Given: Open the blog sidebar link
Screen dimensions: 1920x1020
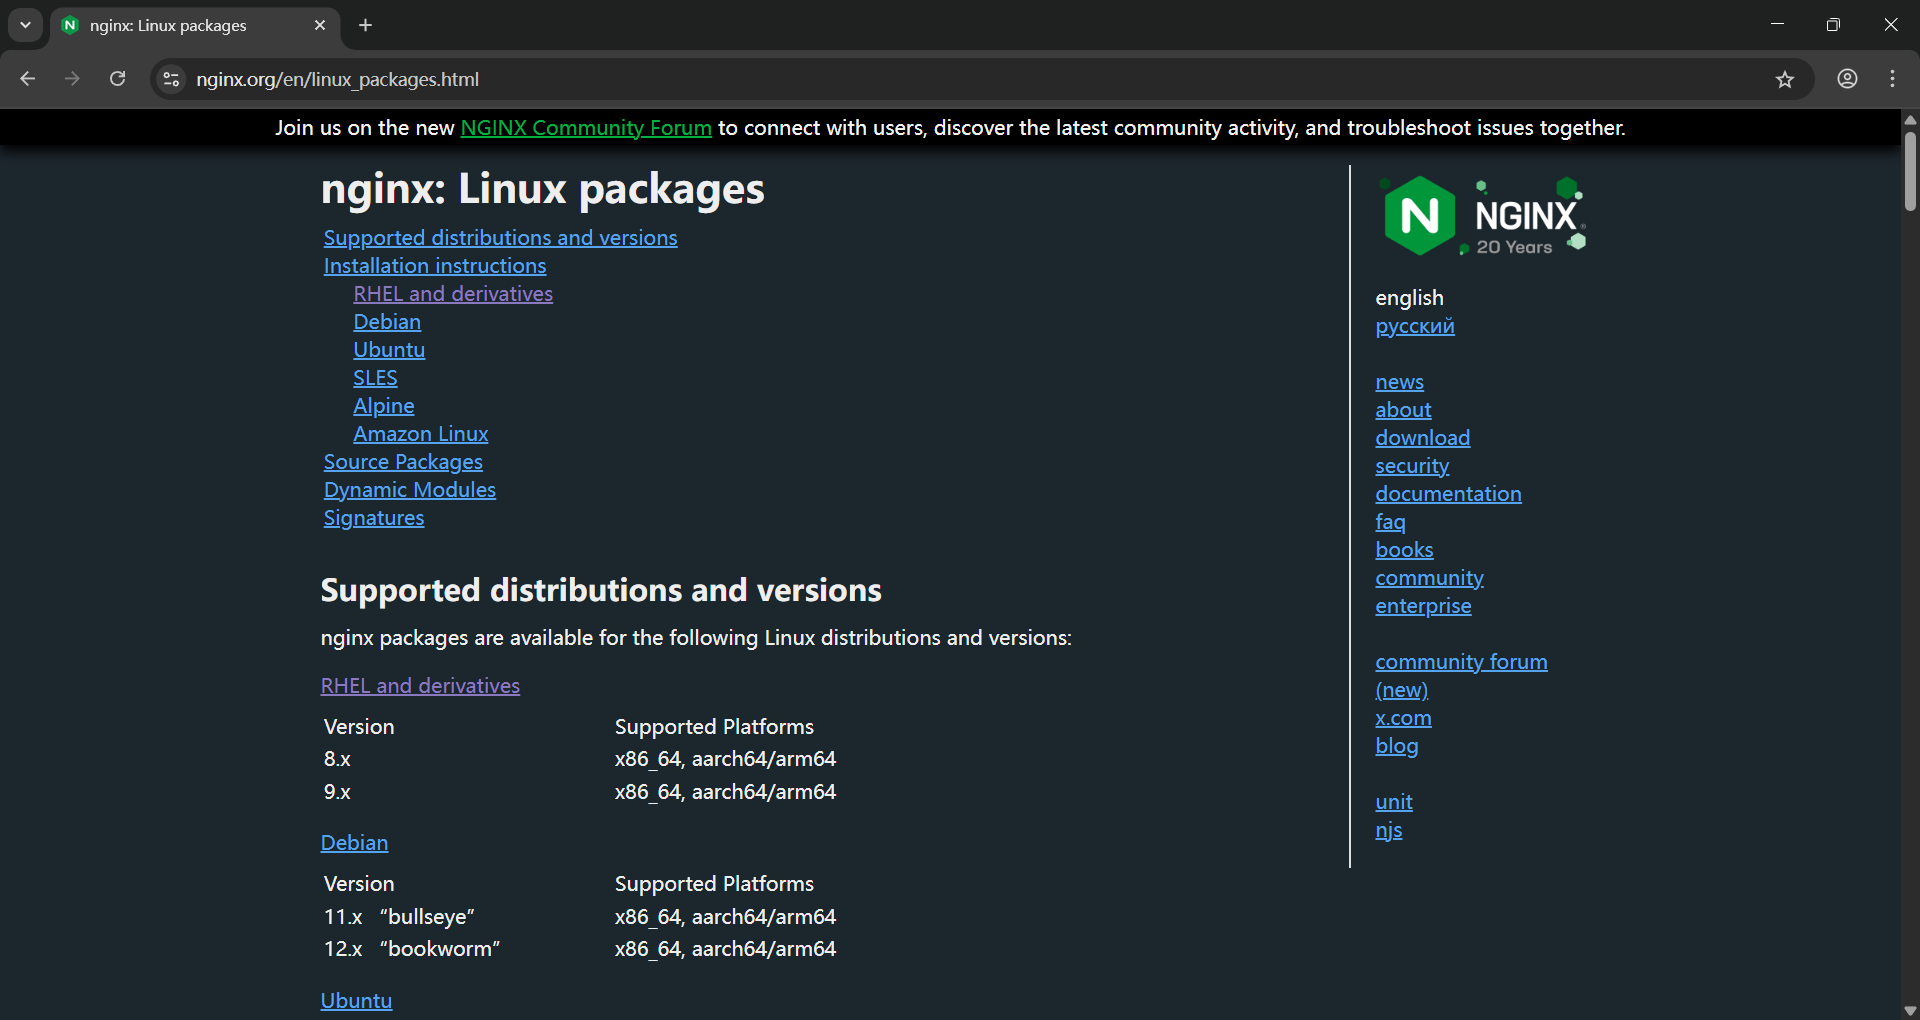Looking at the screenshot, I should 1396,746.
